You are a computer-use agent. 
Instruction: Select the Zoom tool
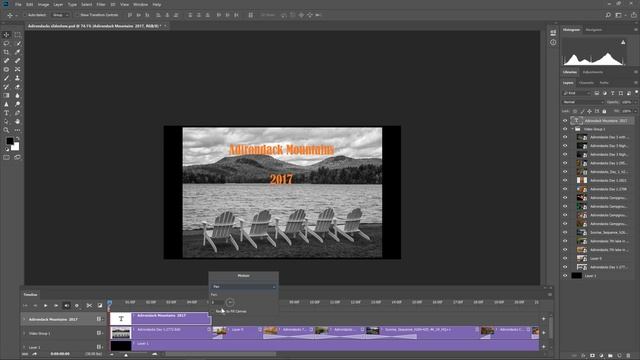click(x=7, y=130)
